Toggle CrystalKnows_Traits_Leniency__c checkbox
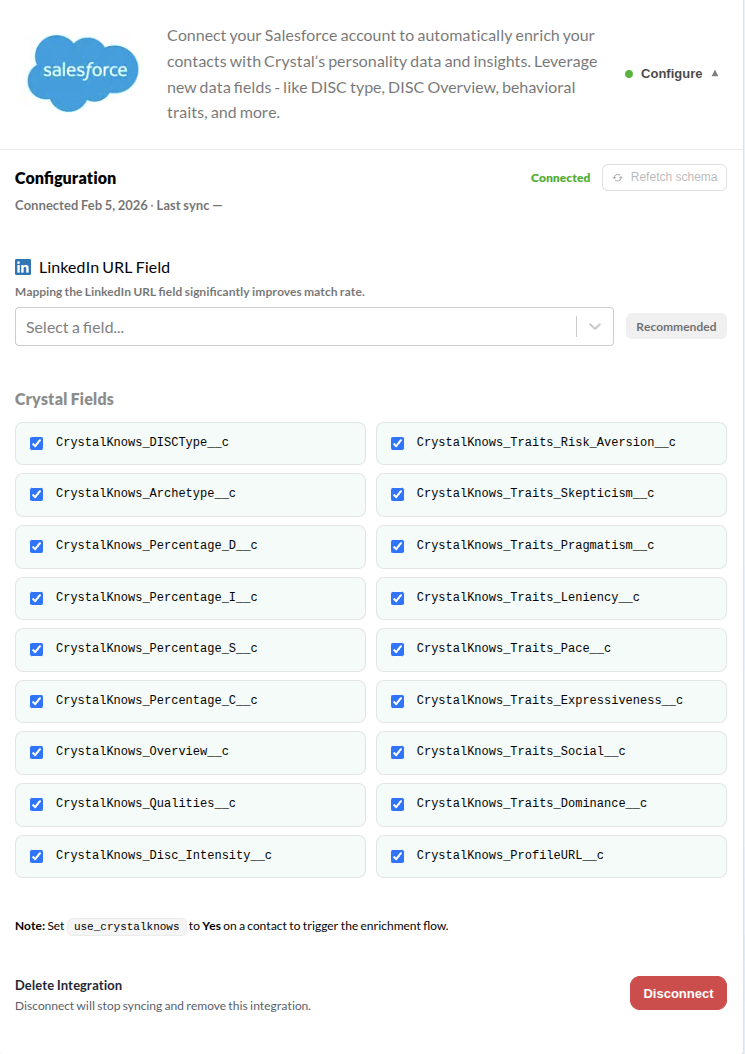Viewport: 745px width, 1054px height. coord(397,598)
